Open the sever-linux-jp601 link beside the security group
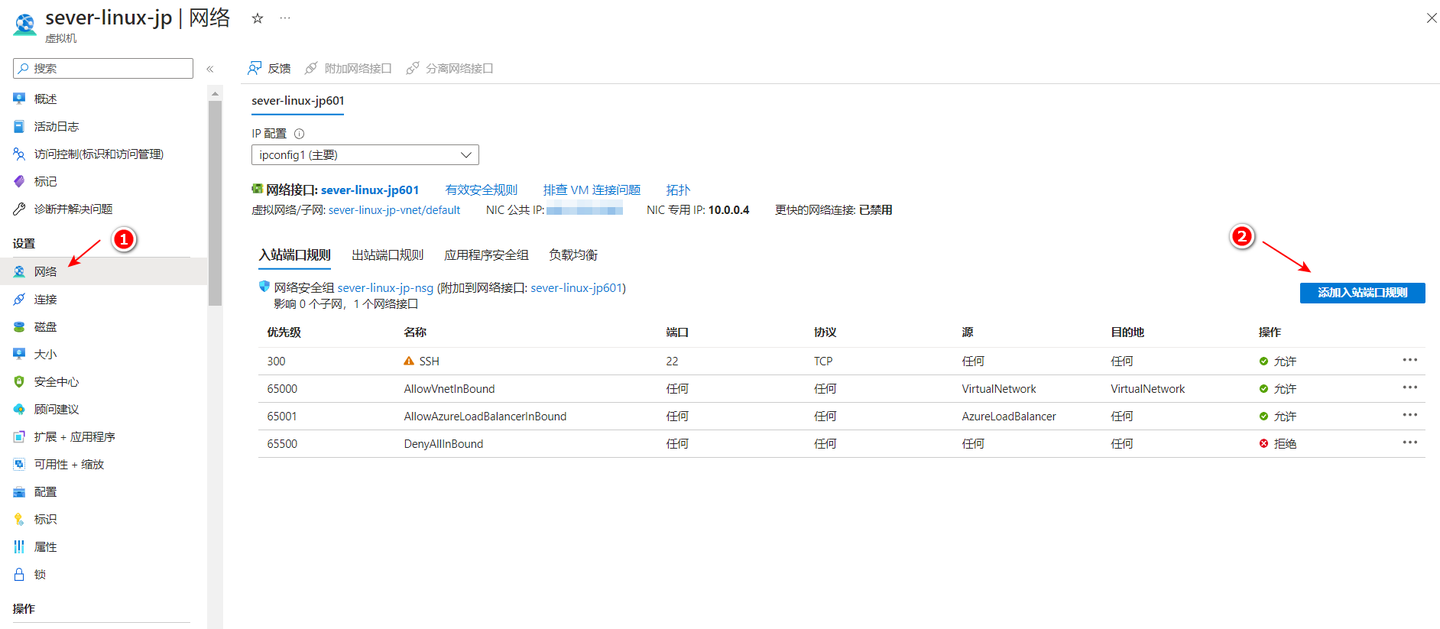The width and height of the screenshot is (1440, 629). [576, 288]
